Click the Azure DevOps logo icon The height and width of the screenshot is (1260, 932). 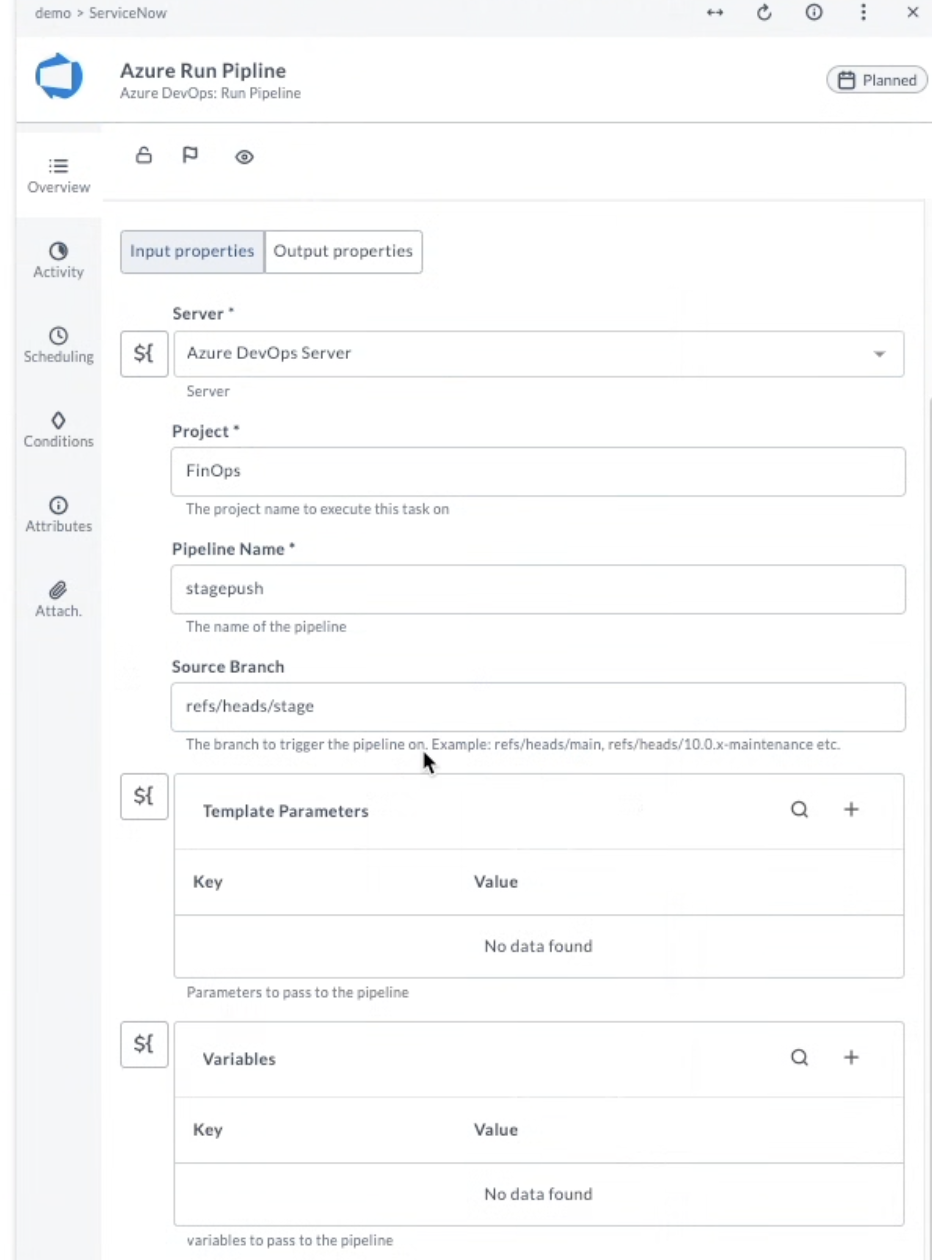tap(59, 77)
